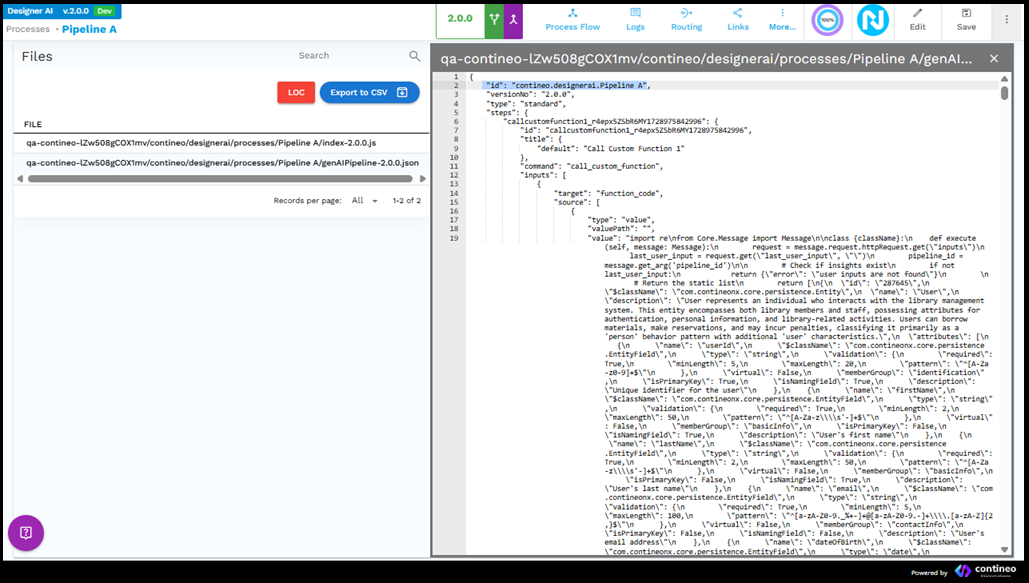The width and height of the screenshot is (1029, 583).
Task: Expand the More... toolbar menu
Action: click(782, 19)
